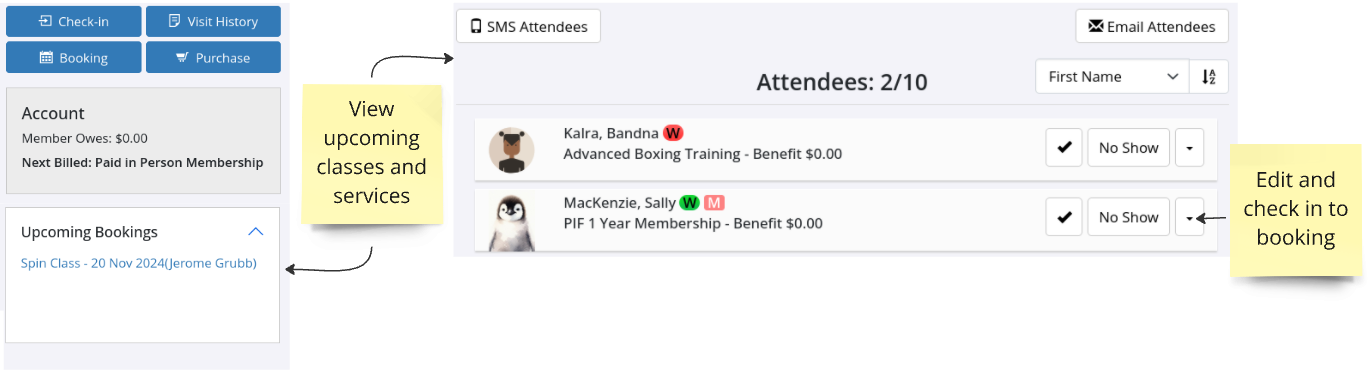Click Sally MacKenzie's penguin avatar
The width and height of the screenshot is (1370, 378).
click(510, 222)
